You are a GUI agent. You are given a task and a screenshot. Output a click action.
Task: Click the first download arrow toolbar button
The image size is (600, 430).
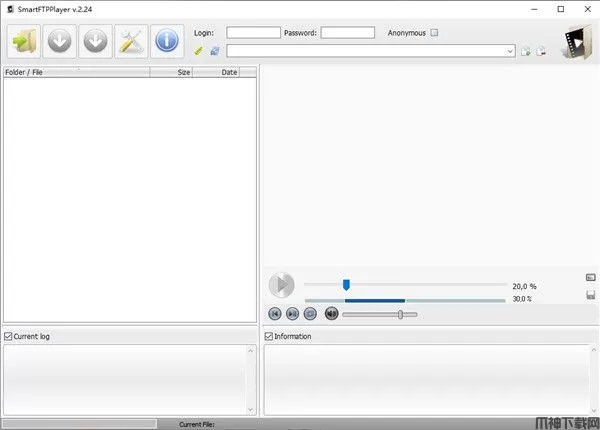pyautogui.click(x=59, y=41)
